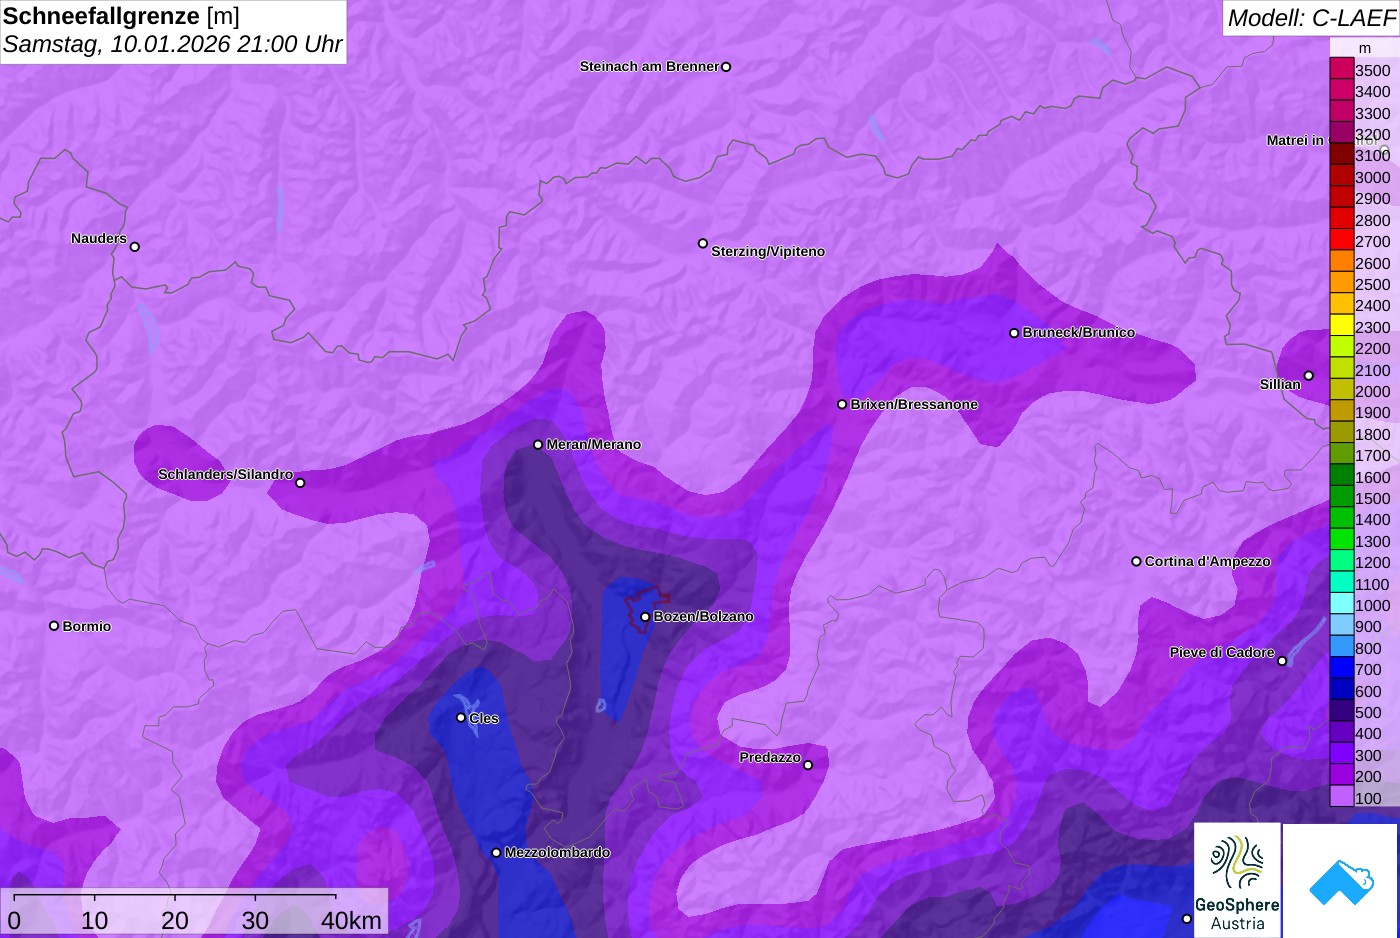1400x938 pixels.
Task: Click the Sterzing/Vipiteno marker dot
Action: (x=703, y=243)
